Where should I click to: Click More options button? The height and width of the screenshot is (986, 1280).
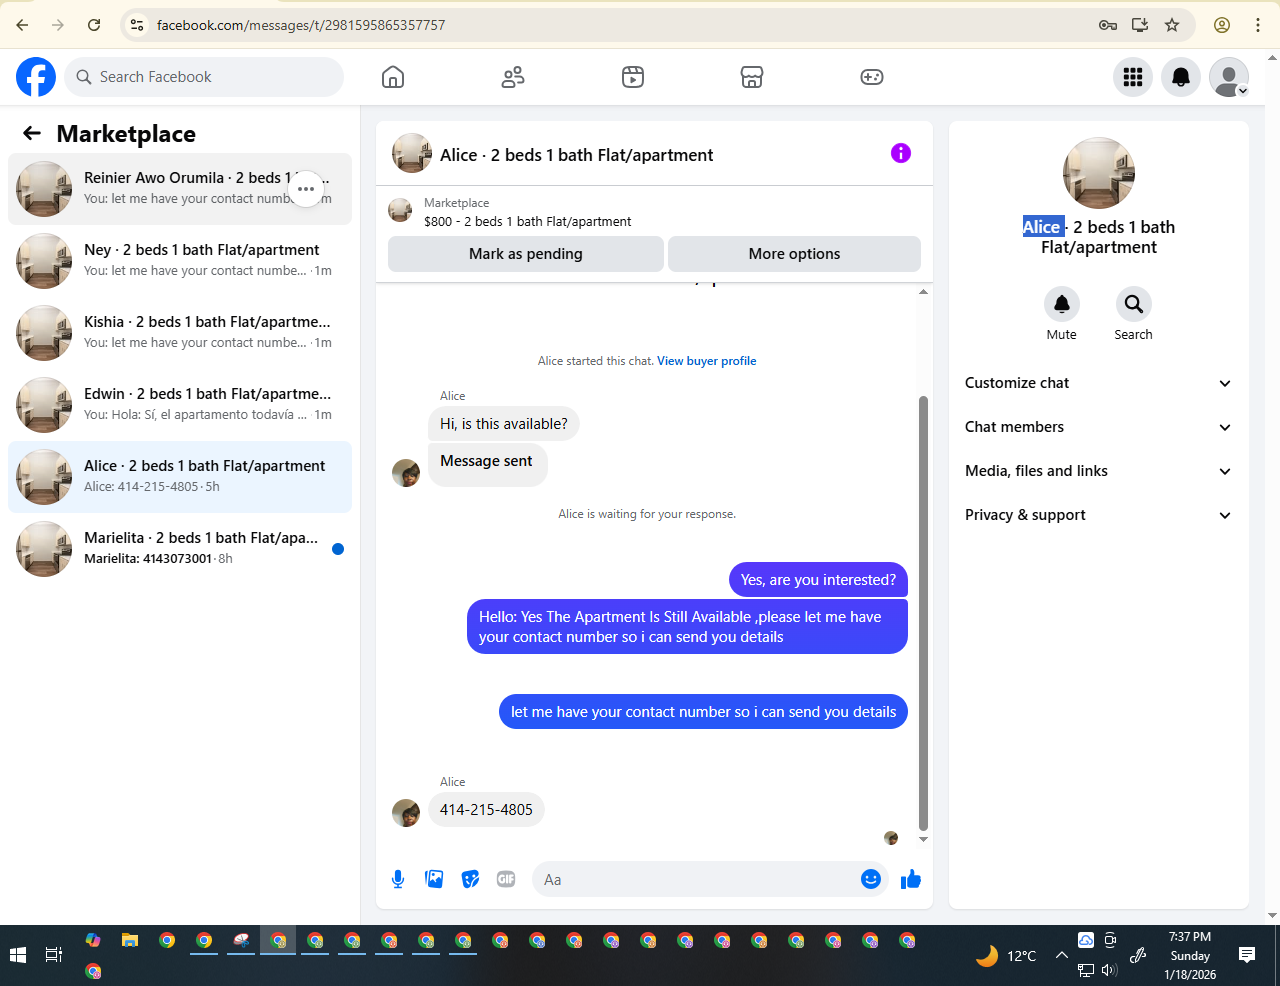(794, 254)
